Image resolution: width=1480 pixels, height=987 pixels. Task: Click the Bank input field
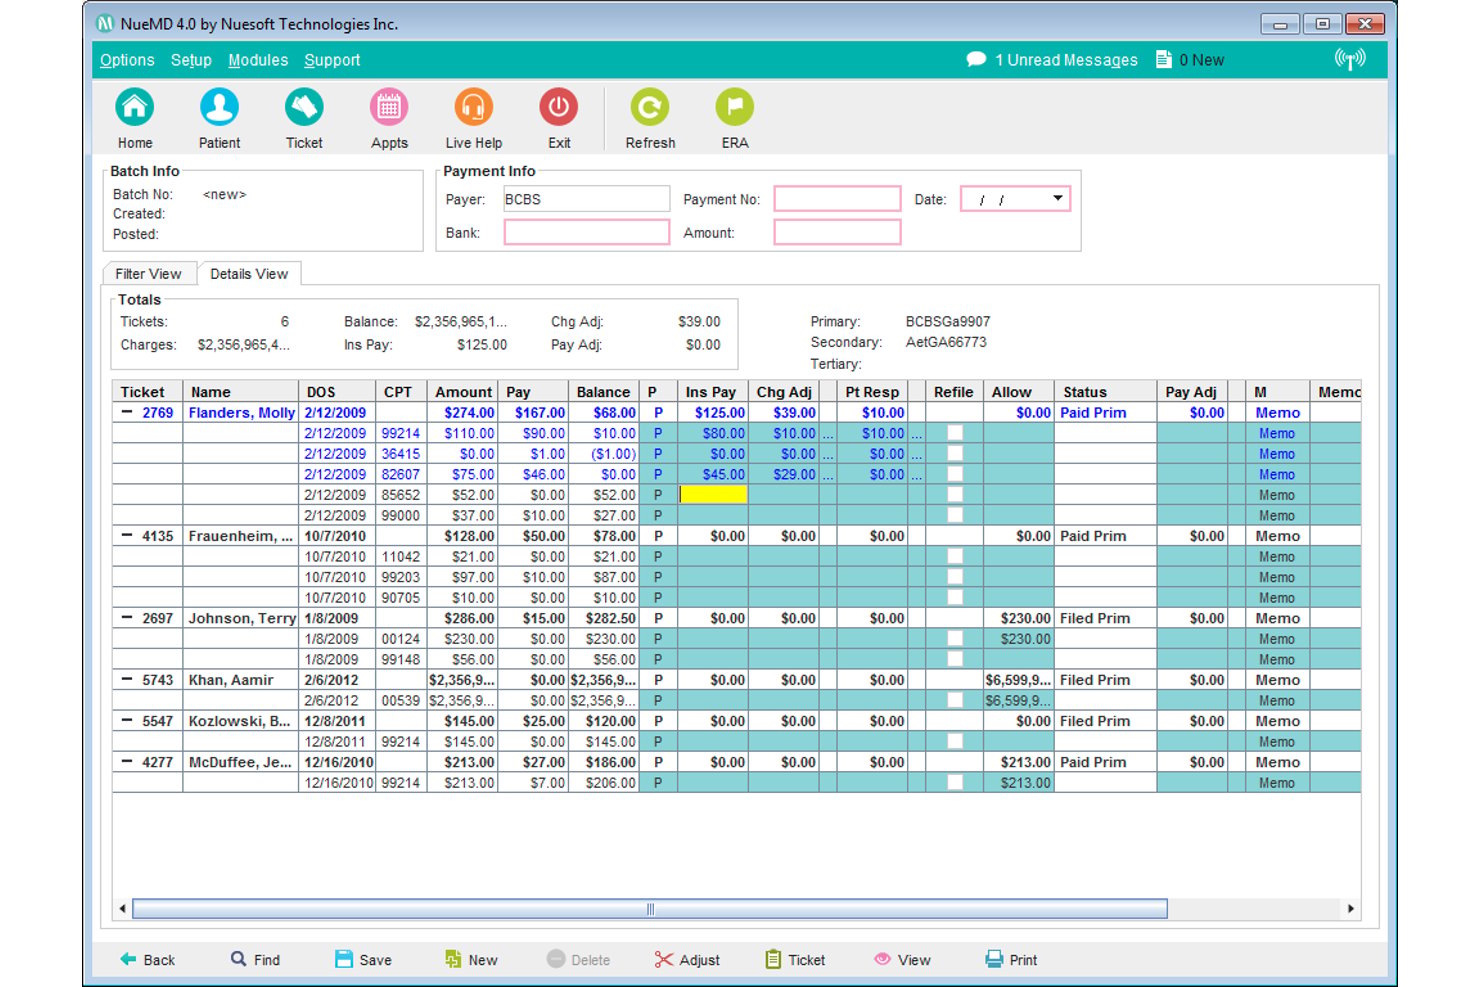586,232
